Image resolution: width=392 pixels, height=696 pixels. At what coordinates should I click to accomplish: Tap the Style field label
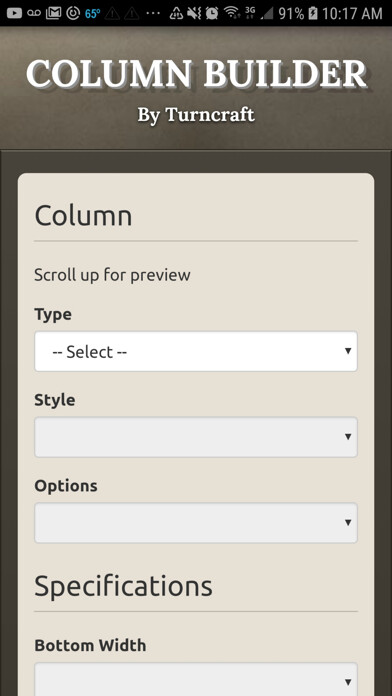(x=55, y=400)
